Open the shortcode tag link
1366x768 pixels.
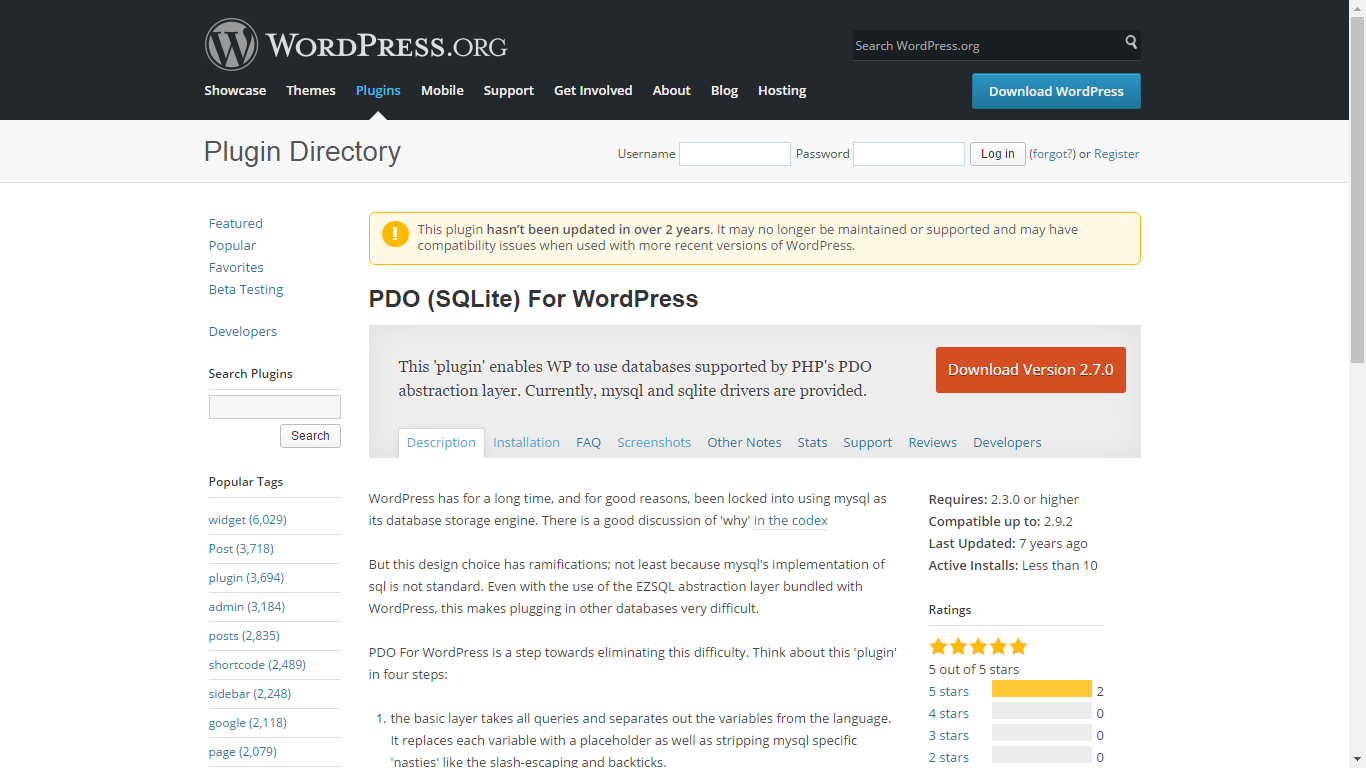[x=257, y=665]
